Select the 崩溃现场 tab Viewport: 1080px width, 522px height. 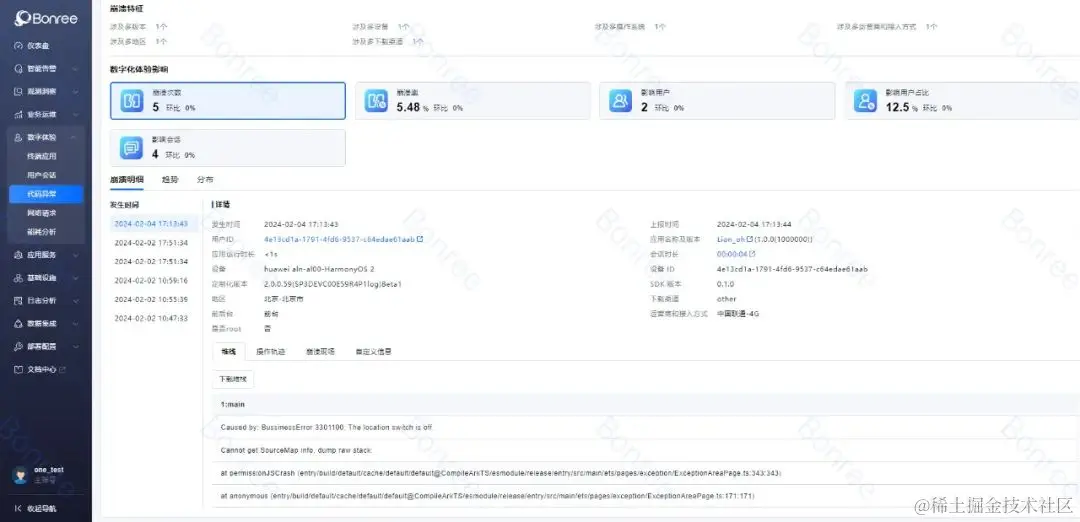point(320,351)
